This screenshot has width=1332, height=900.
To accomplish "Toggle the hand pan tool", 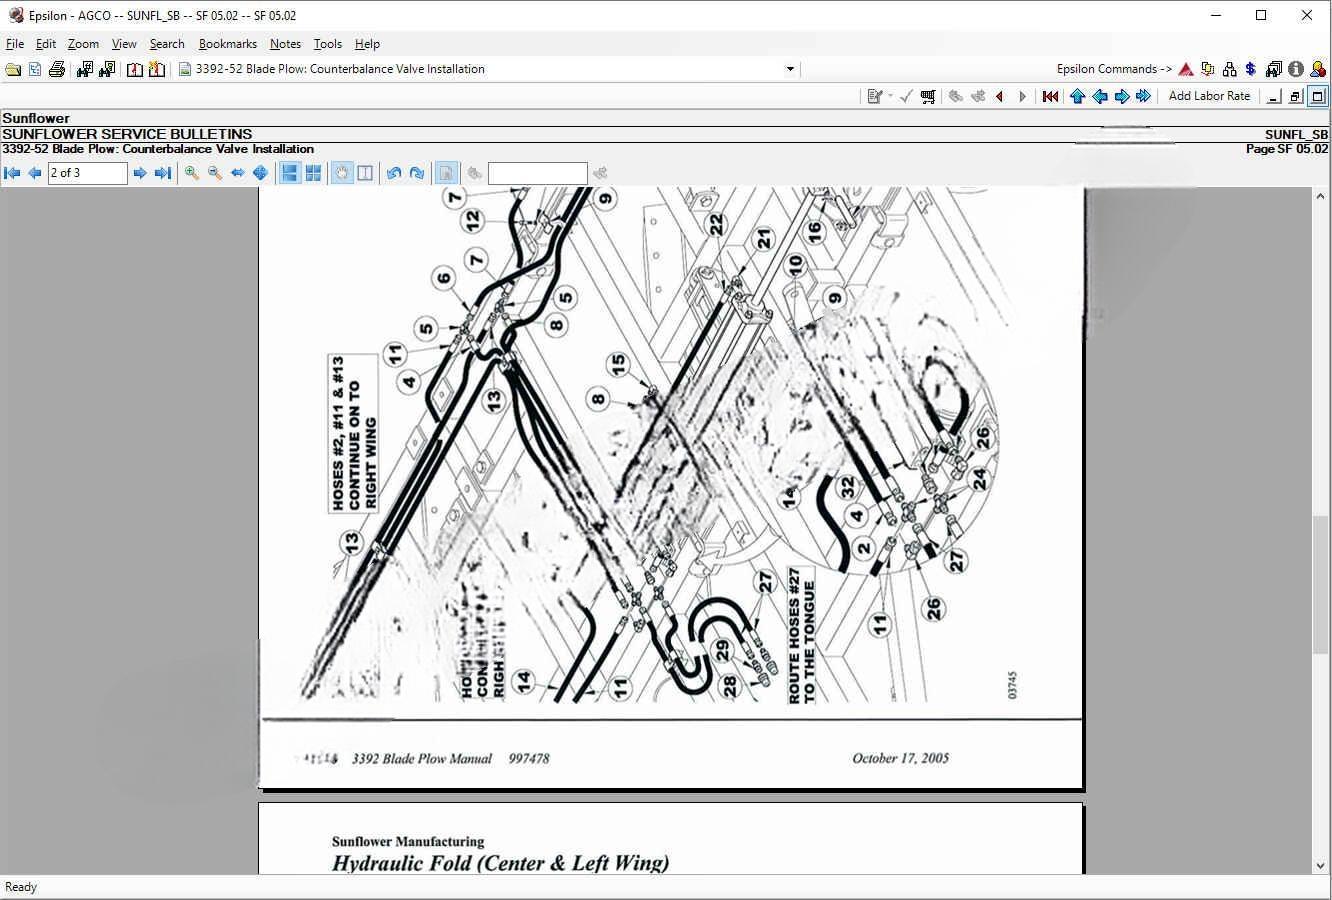I will [x=342, y=173].
